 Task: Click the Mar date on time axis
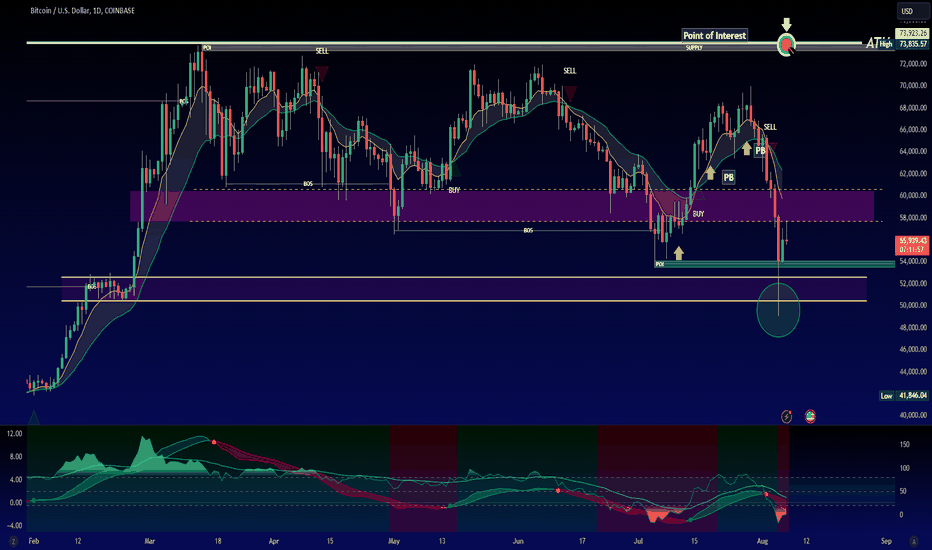pyautogui.click(x=149, y=541)
